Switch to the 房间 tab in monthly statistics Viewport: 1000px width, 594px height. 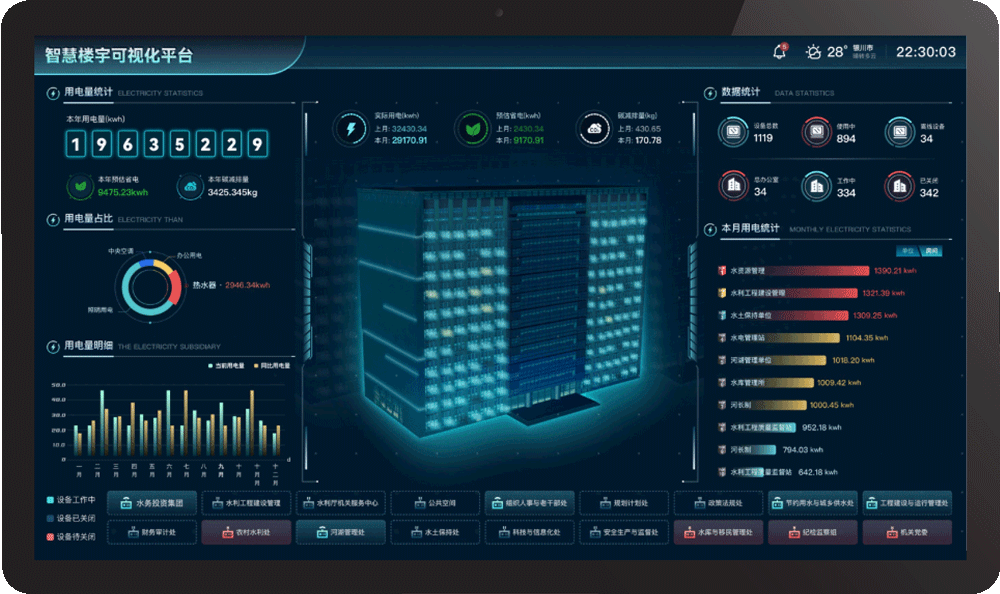tap(931, 250)
